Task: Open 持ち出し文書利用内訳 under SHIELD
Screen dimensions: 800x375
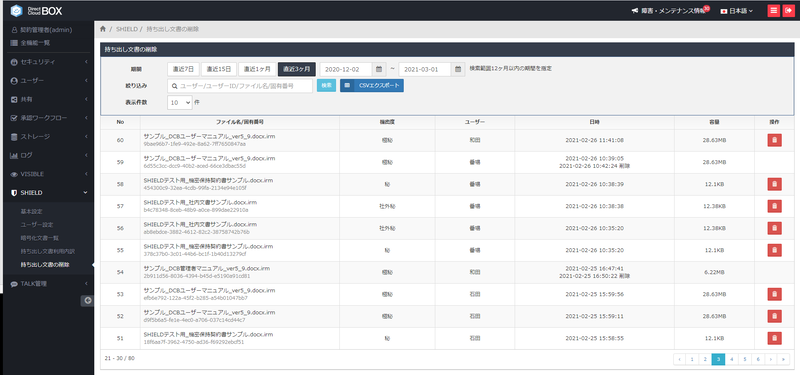Action: click(48, 252)
